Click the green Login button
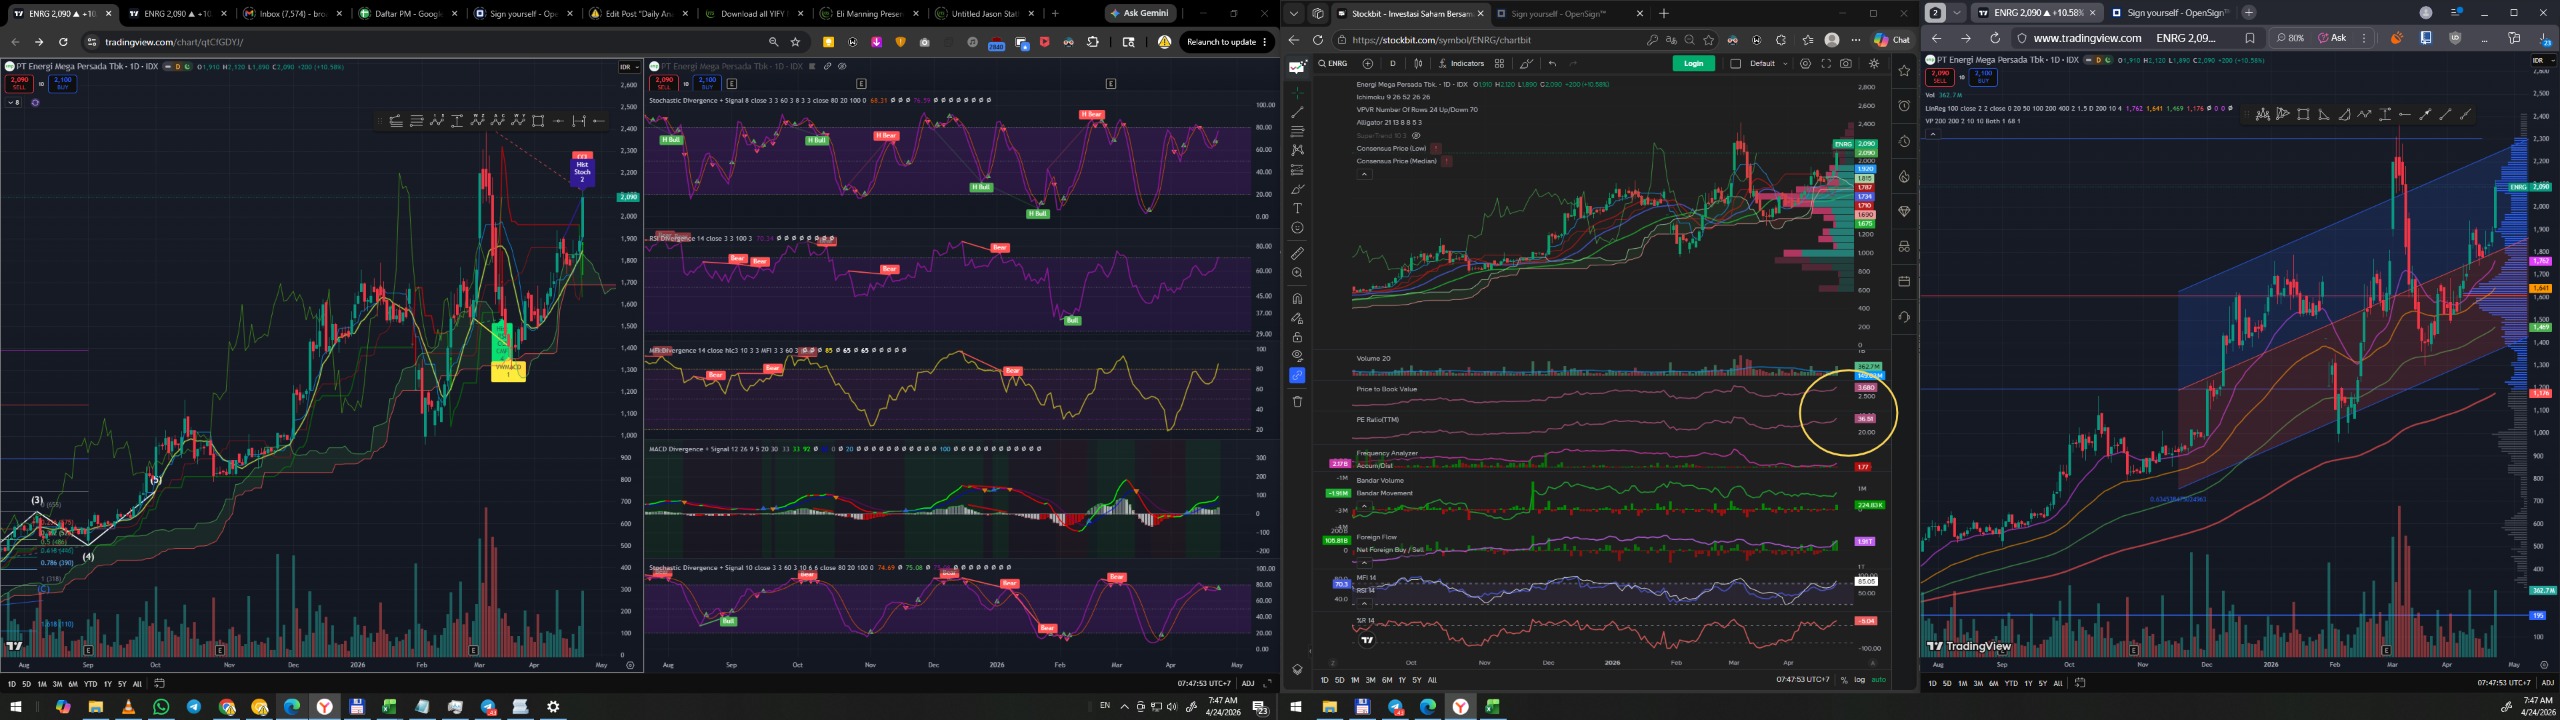The width and height of the screenshot is (2560, 720). click(1693, 63)
